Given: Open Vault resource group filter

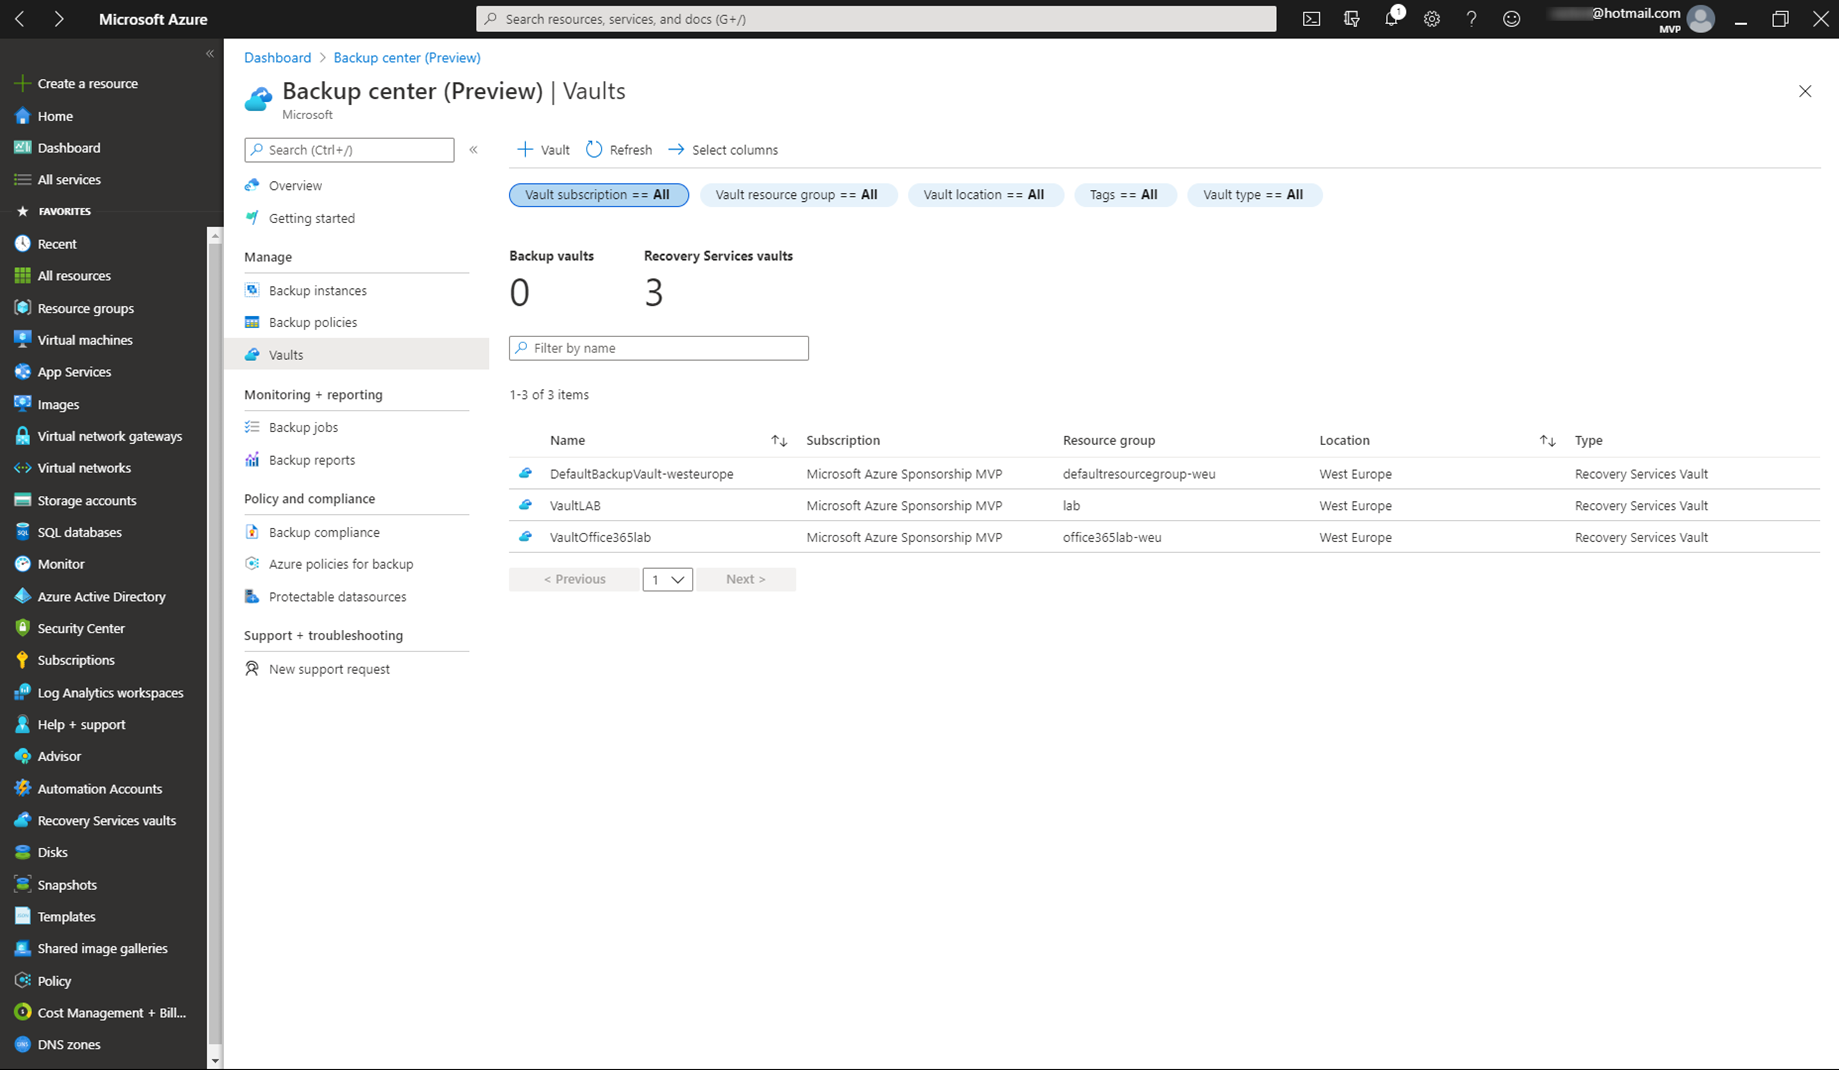Looking at the screenshot, I should pyautogui.click(x=797, y=195).
